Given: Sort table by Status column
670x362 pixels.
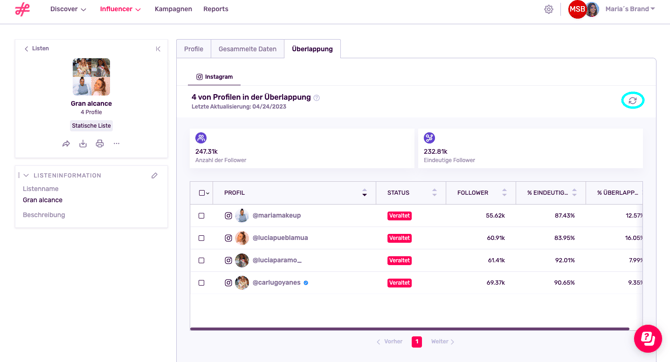Looking at the screenshot, I should point(434,193).
